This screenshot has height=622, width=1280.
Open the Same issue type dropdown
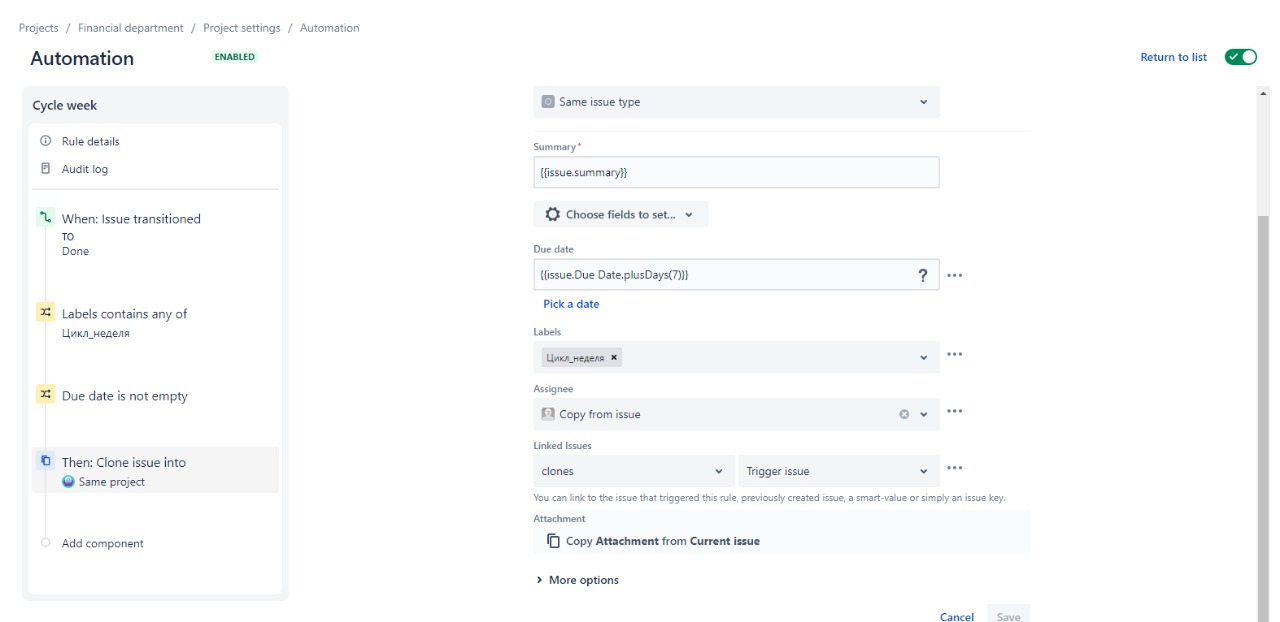[x=736, y=102]
